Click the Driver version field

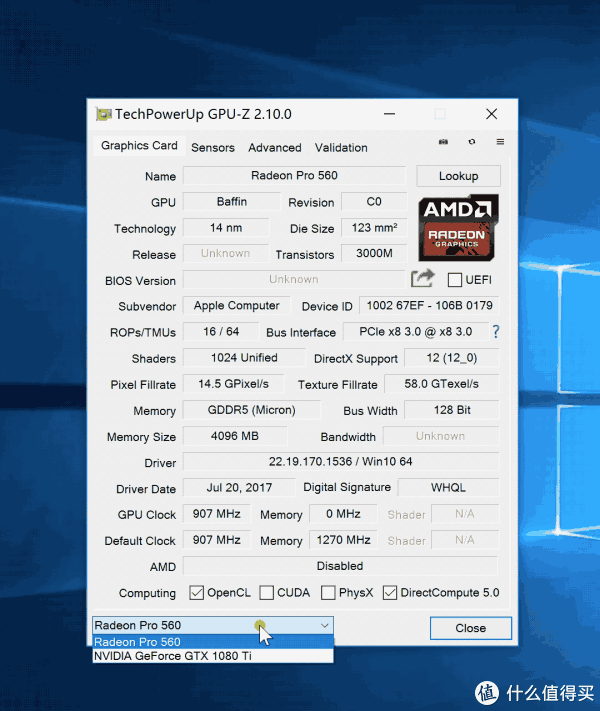click(341, 462)
